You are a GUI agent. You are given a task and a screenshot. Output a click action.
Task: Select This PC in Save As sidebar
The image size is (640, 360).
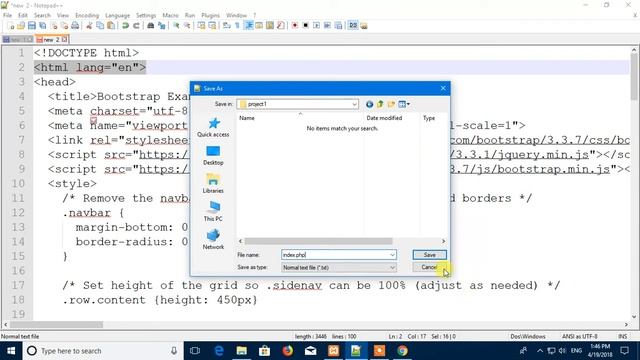[x=213, y=212]
